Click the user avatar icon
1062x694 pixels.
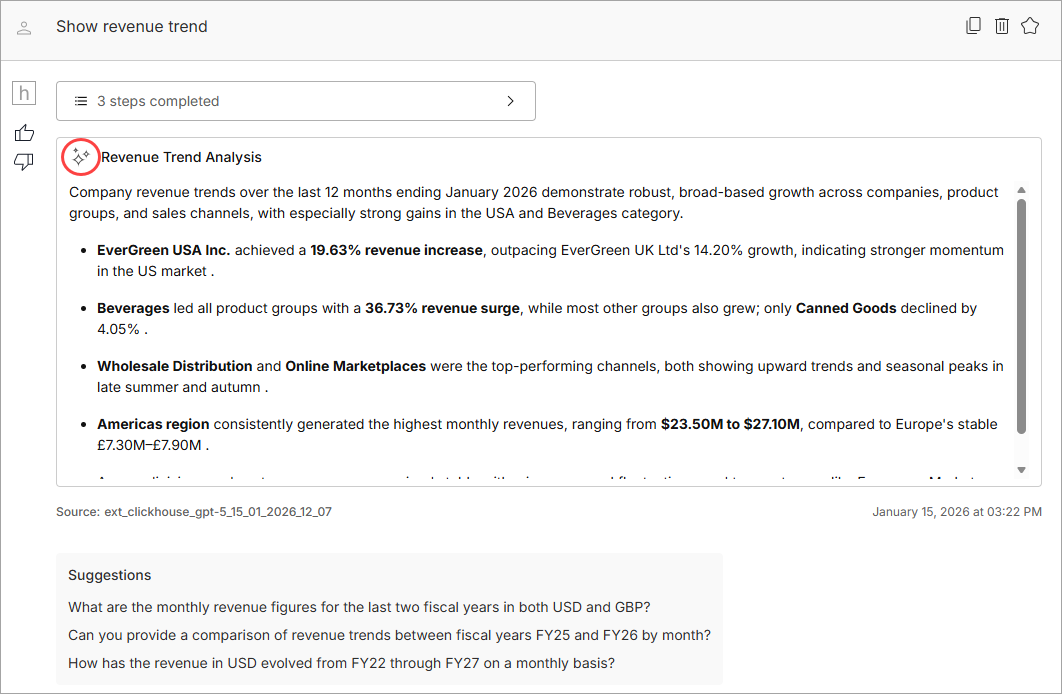point(25,28)
